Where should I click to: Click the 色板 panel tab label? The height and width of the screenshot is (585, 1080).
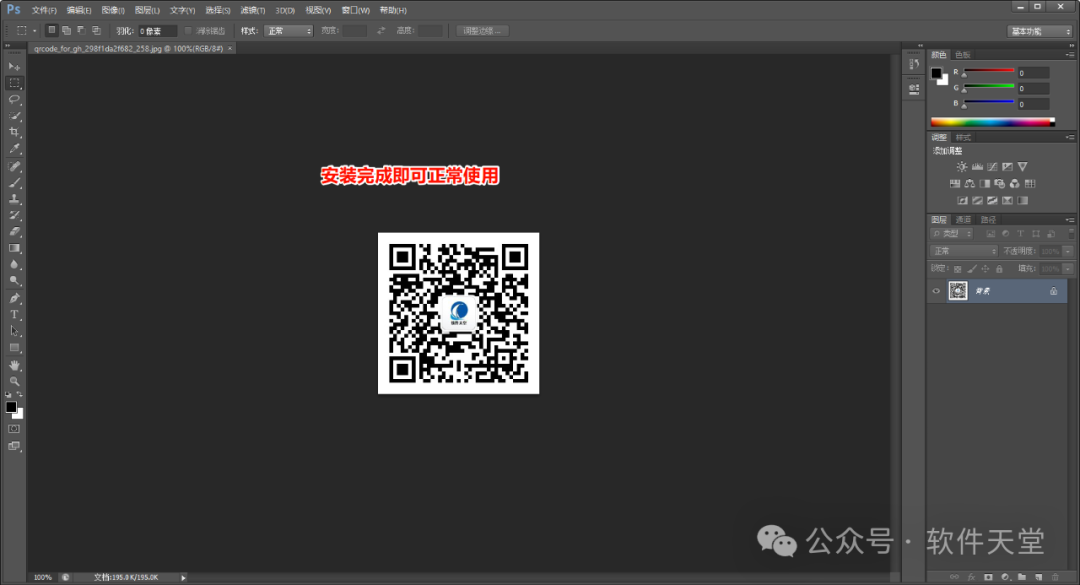pyautogui.click(x=962, y=54)
